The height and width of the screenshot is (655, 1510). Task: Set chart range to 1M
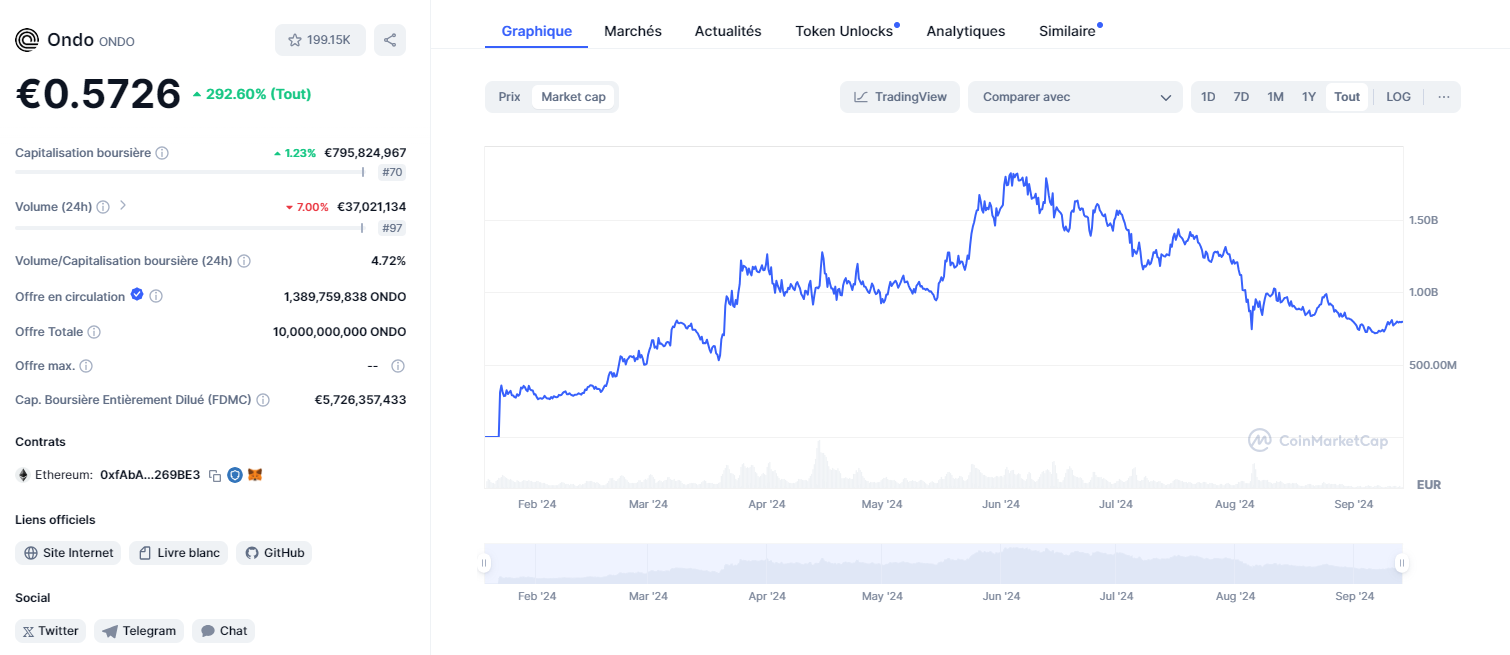[x=1275, y=97]
